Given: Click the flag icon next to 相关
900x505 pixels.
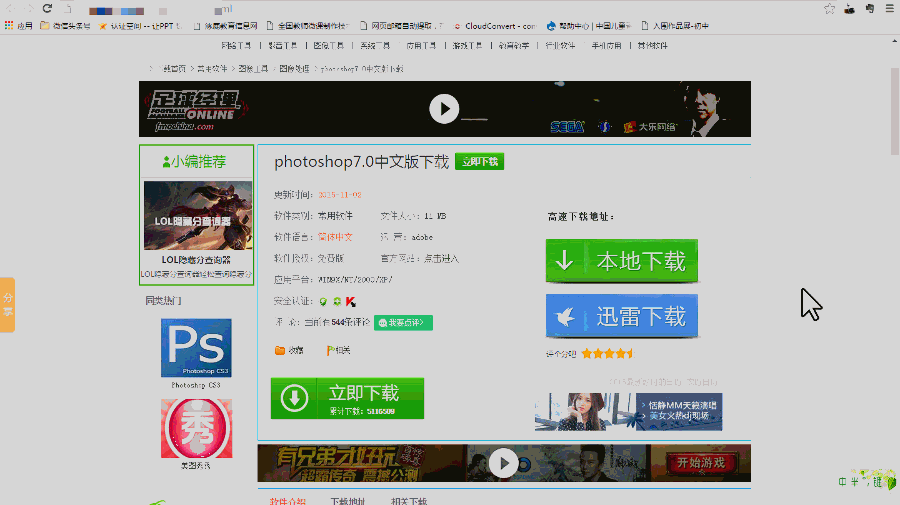Looking at the screenshot, I should 330,350.
